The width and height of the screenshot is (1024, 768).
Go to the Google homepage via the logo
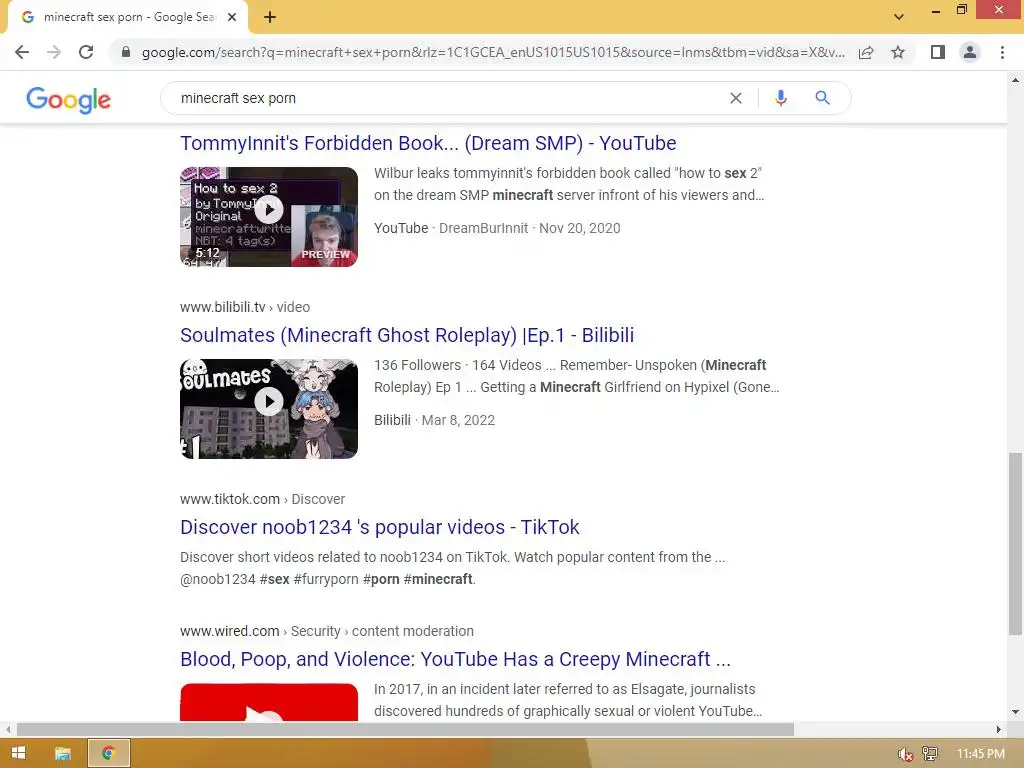[x=69, y=100]
